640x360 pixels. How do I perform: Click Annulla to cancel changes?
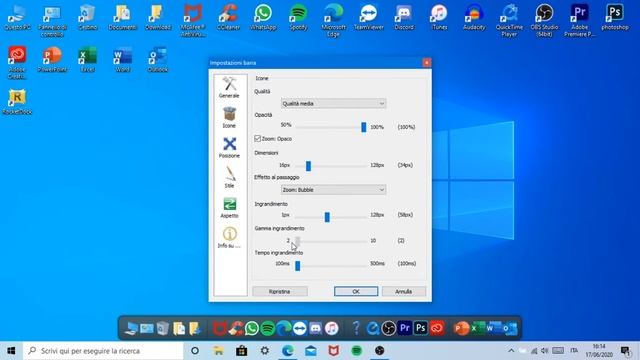coord(403,291)
